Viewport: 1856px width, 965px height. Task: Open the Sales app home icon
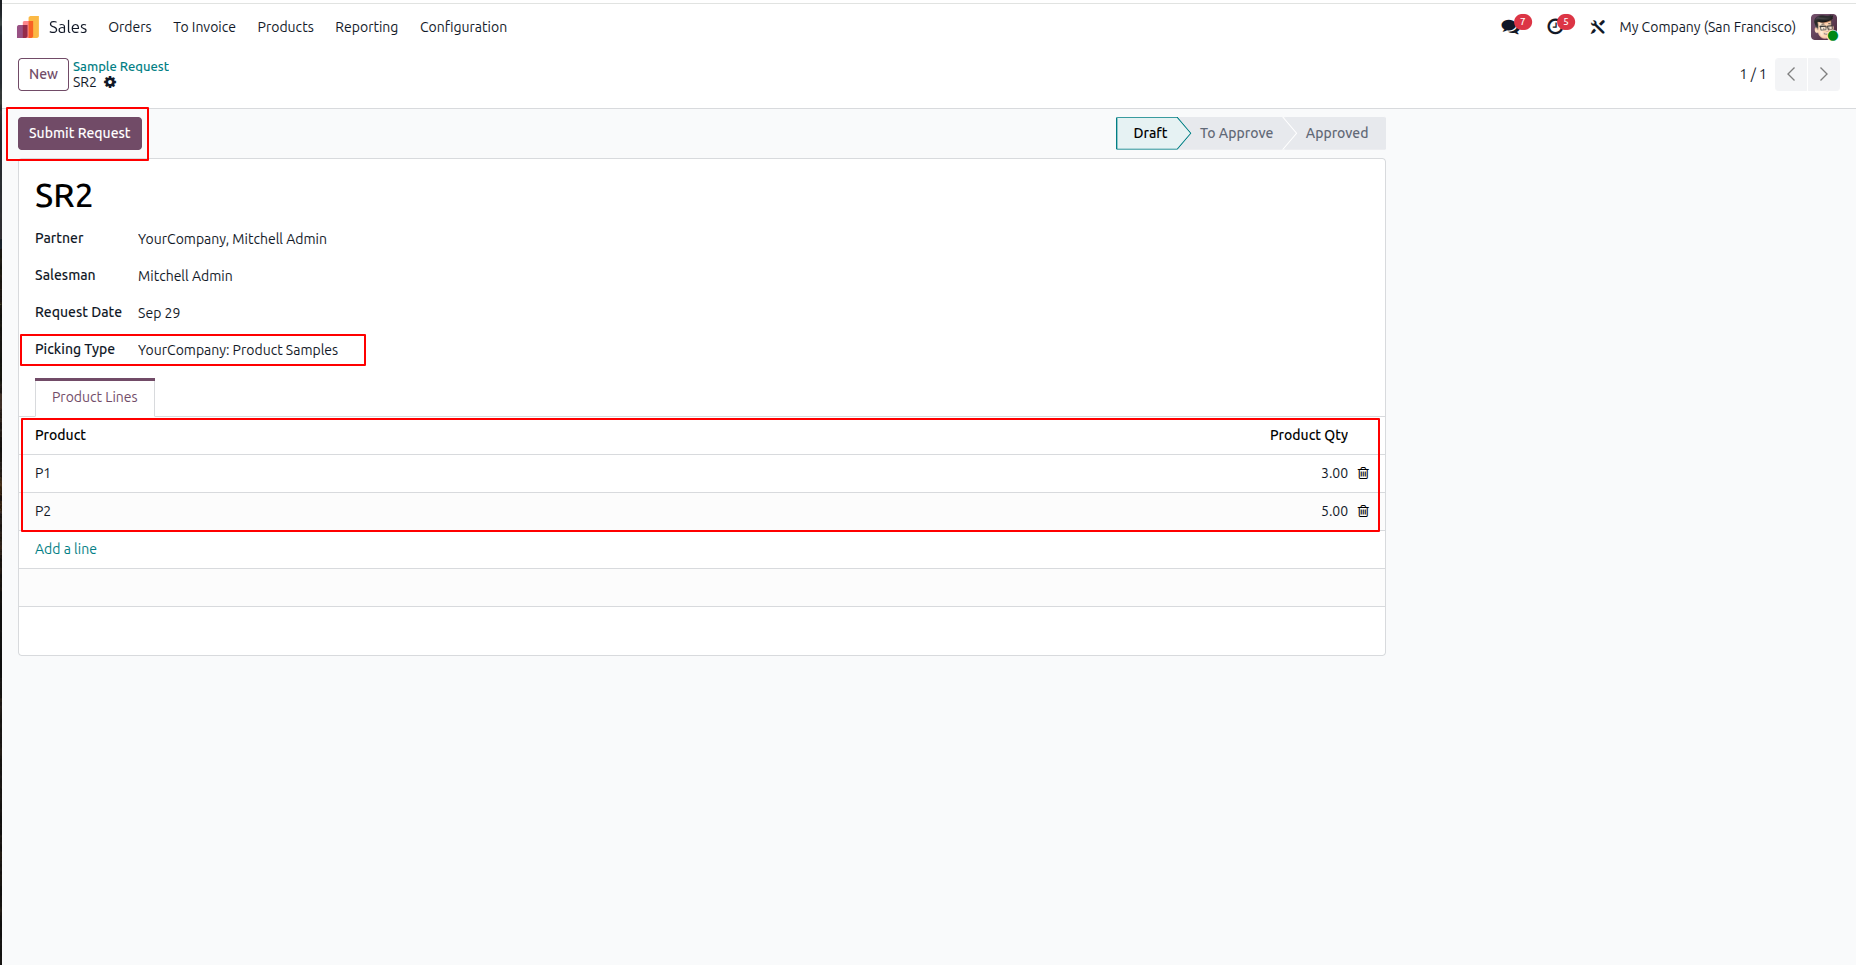[x=28, y=27]
